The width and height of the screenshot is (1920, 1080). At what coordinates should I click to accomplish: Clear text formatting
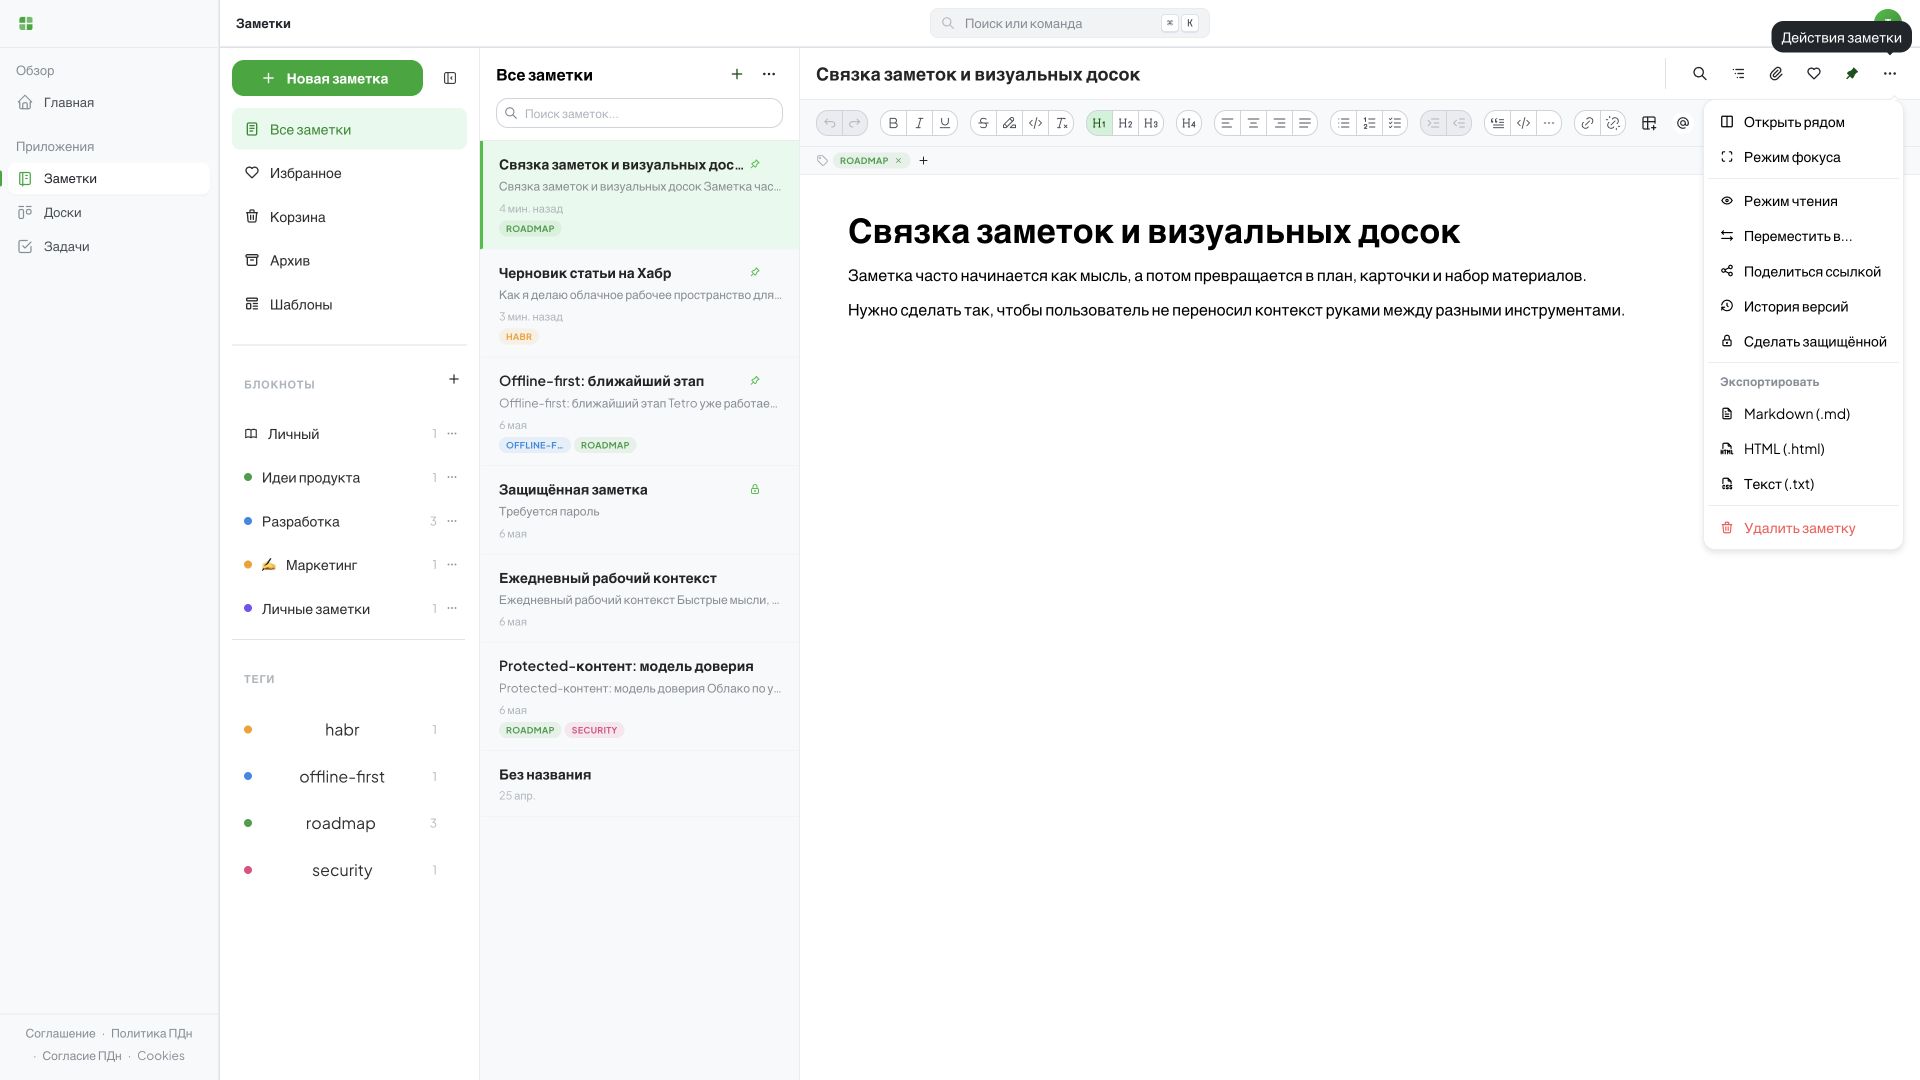tap(1062, 123)
